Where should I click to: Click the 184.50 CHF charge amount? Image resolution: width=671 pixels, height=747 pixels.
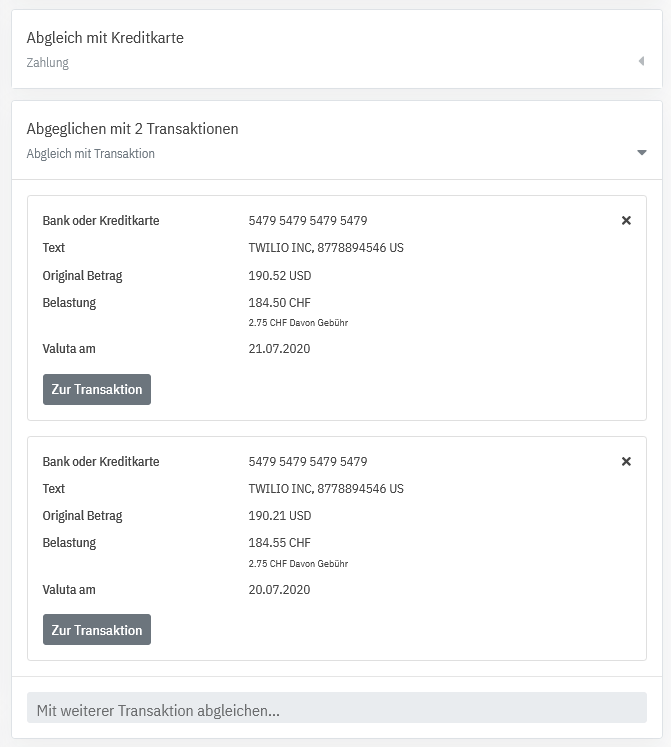coord(280,303)
